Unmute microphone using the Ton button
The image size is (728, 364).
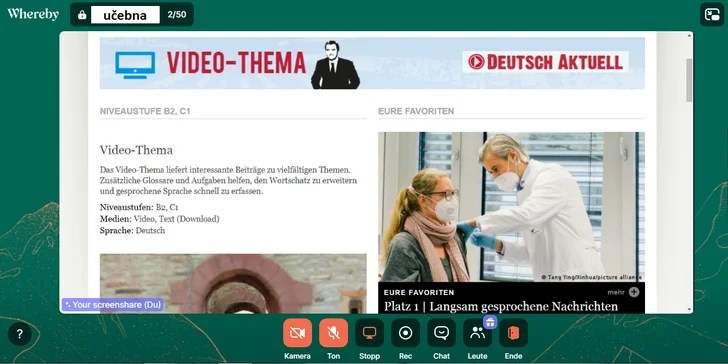(x=333, y=333)
